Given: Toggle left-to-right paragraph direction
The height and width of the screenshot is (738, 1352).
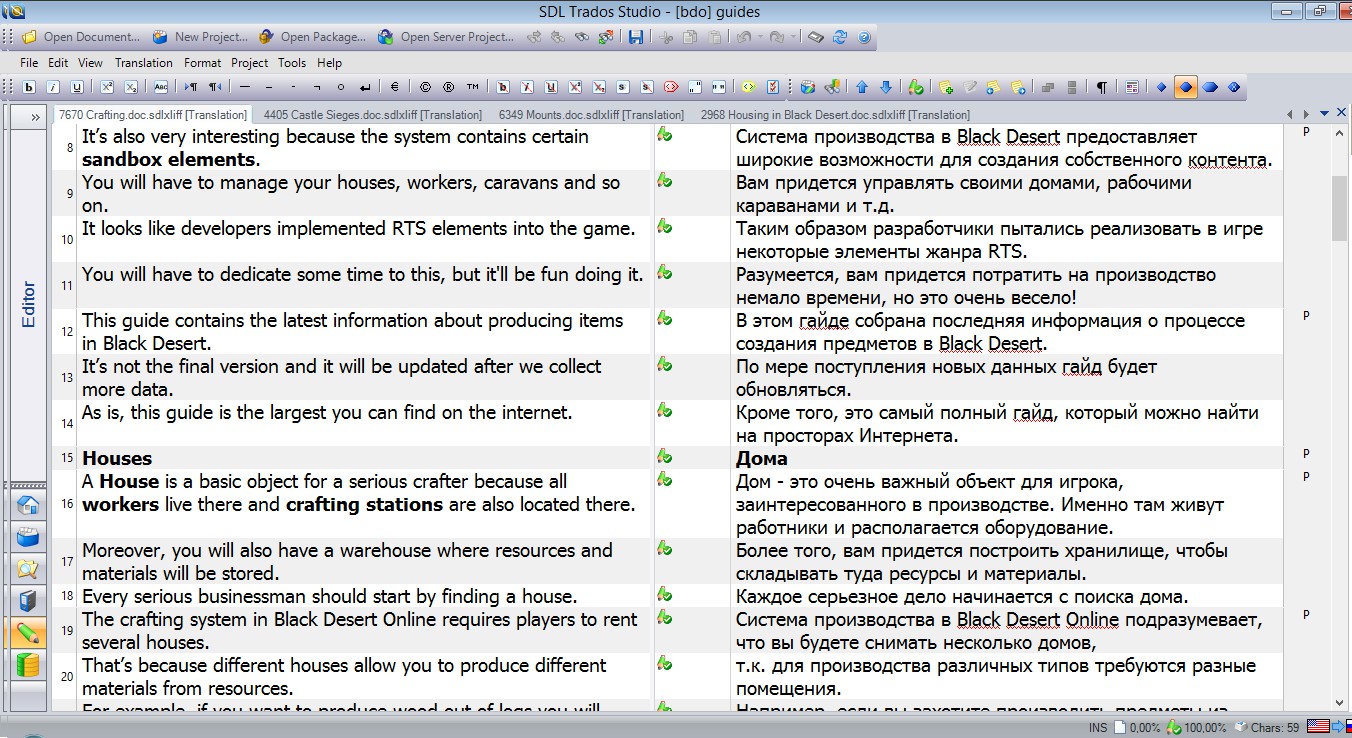Looking at the screenshot, I should (x=191, y=87).
